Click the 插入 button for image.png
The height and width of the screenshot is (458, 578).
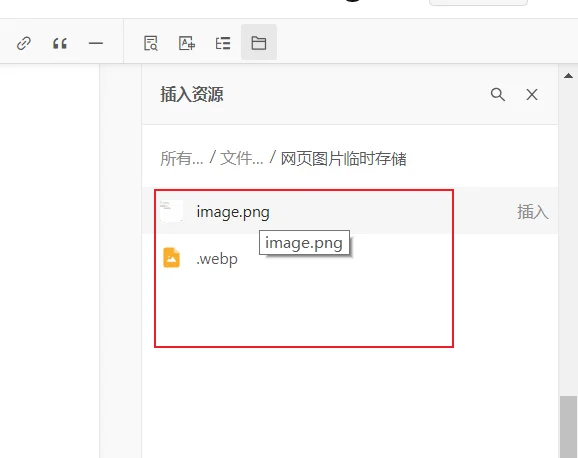[532, 212]
